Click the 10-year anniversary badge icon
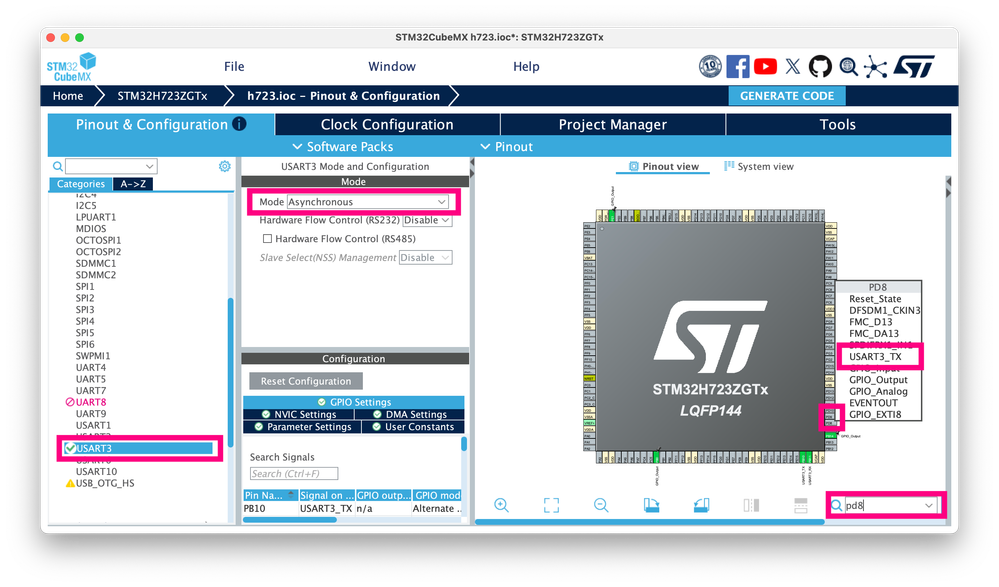The width and height of the screenshot is (999, 587). point(710,66)
